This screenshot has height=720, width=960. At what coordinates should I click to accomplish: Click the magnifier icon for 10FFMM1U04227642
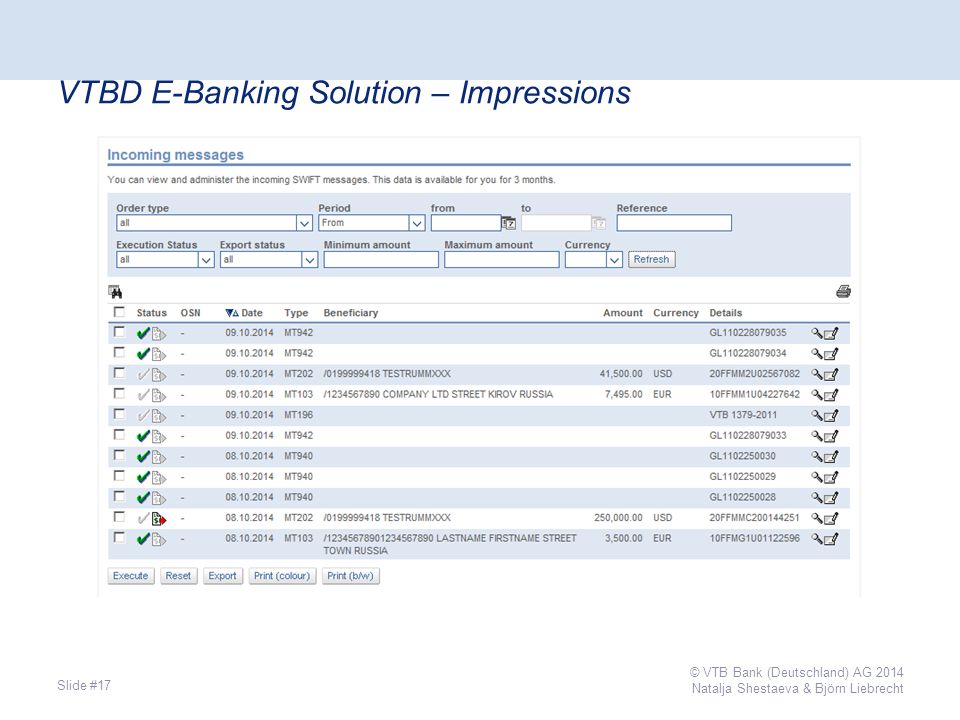point(817,395)
